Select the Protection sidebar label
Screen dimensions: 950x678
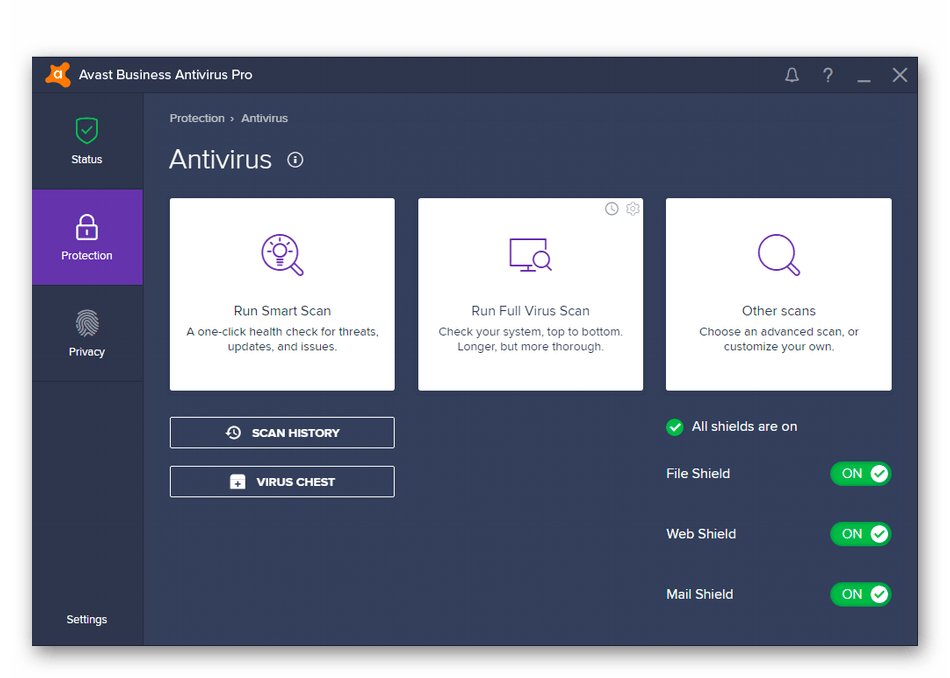tap(87, 256)
